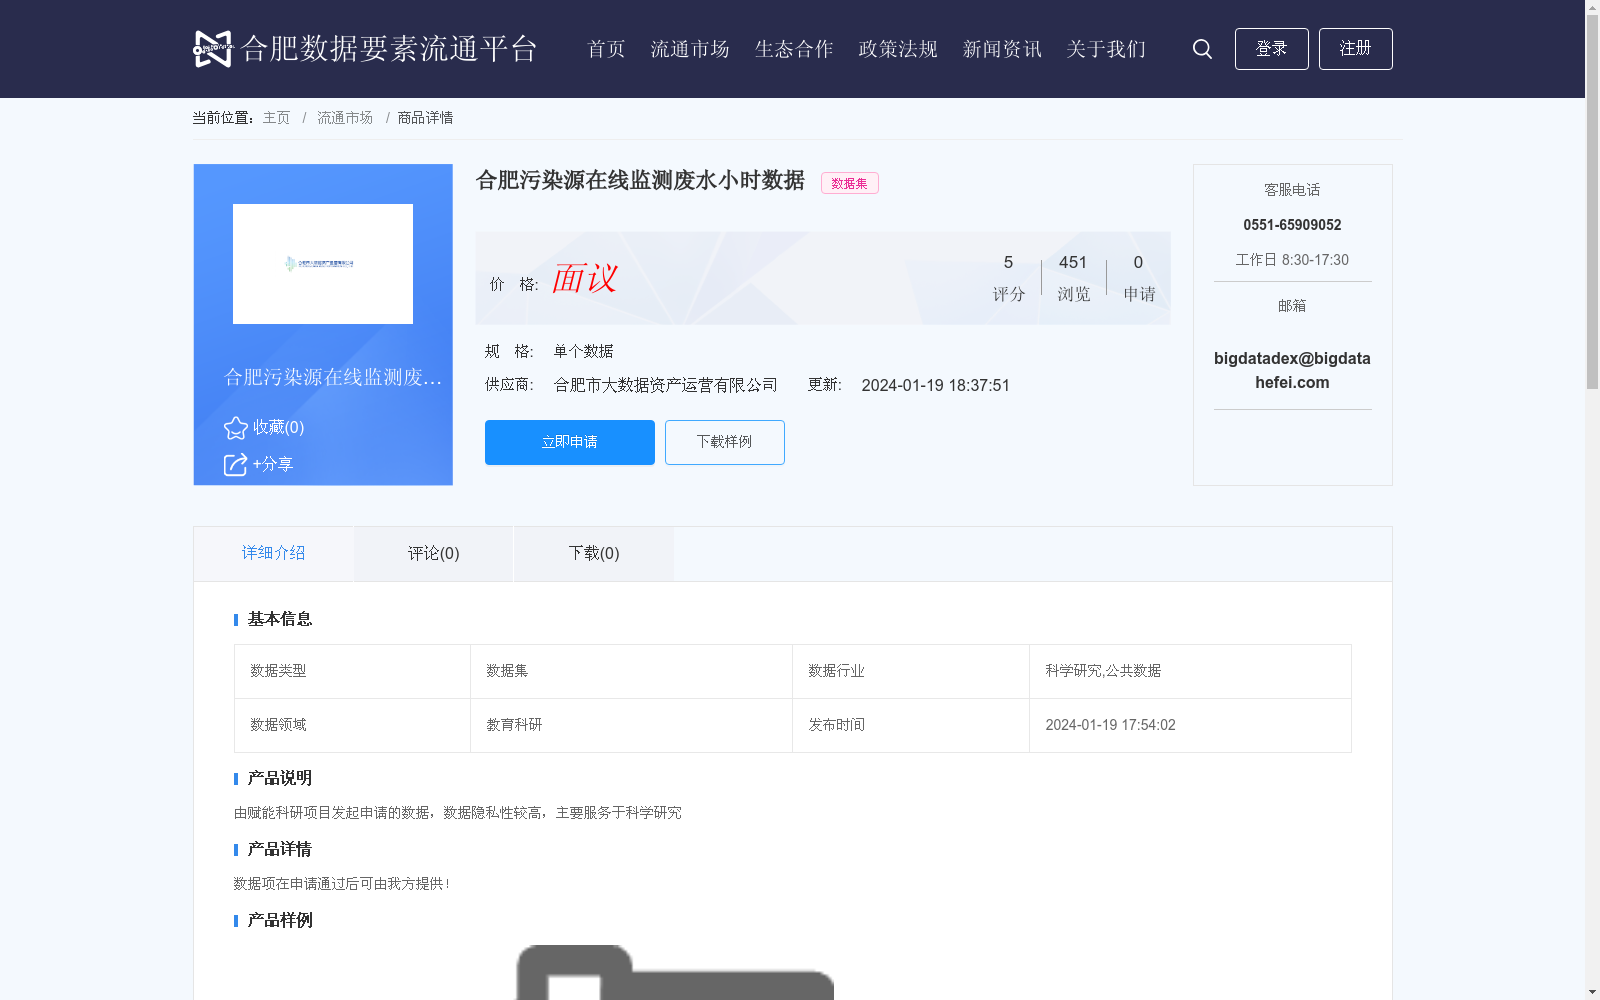The height and width of the screenshot is (1000, 1600).
Task: Click the platform logo icon
Action: [x=213, y=49]
